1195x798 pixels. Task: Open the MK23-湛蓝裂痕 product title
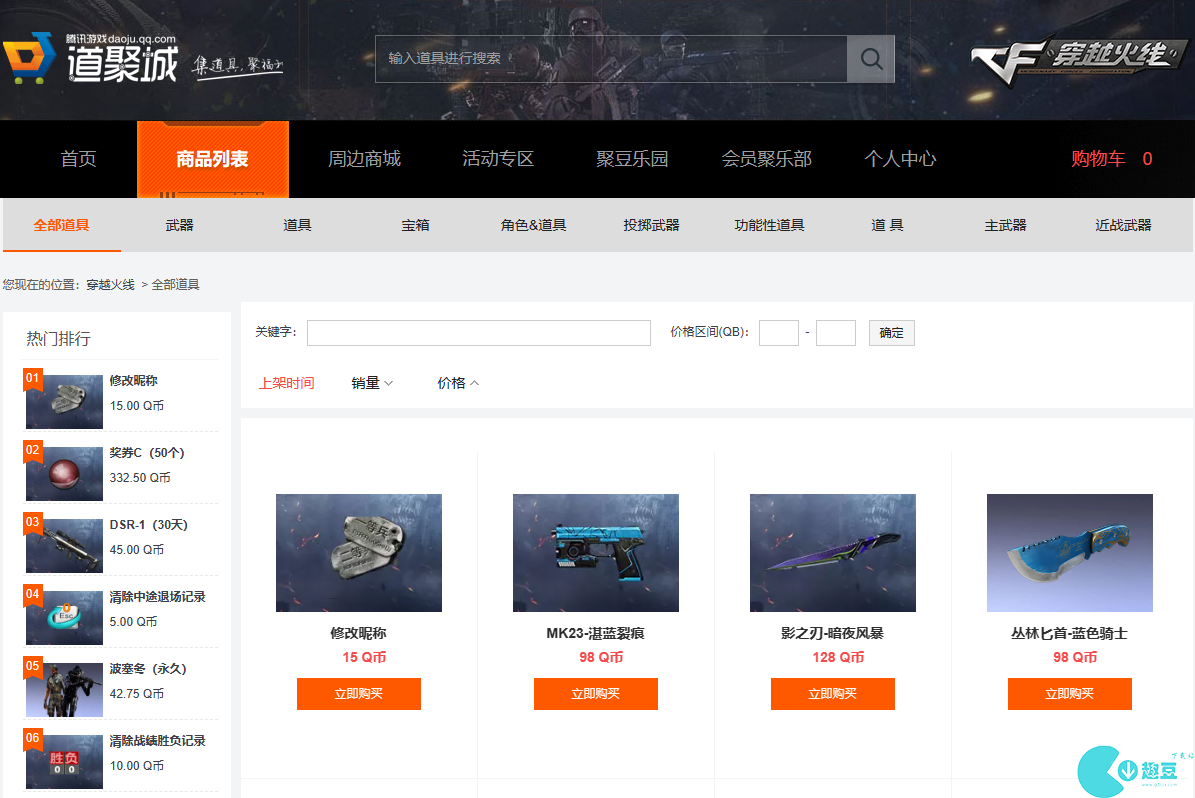tap(595, 633)
